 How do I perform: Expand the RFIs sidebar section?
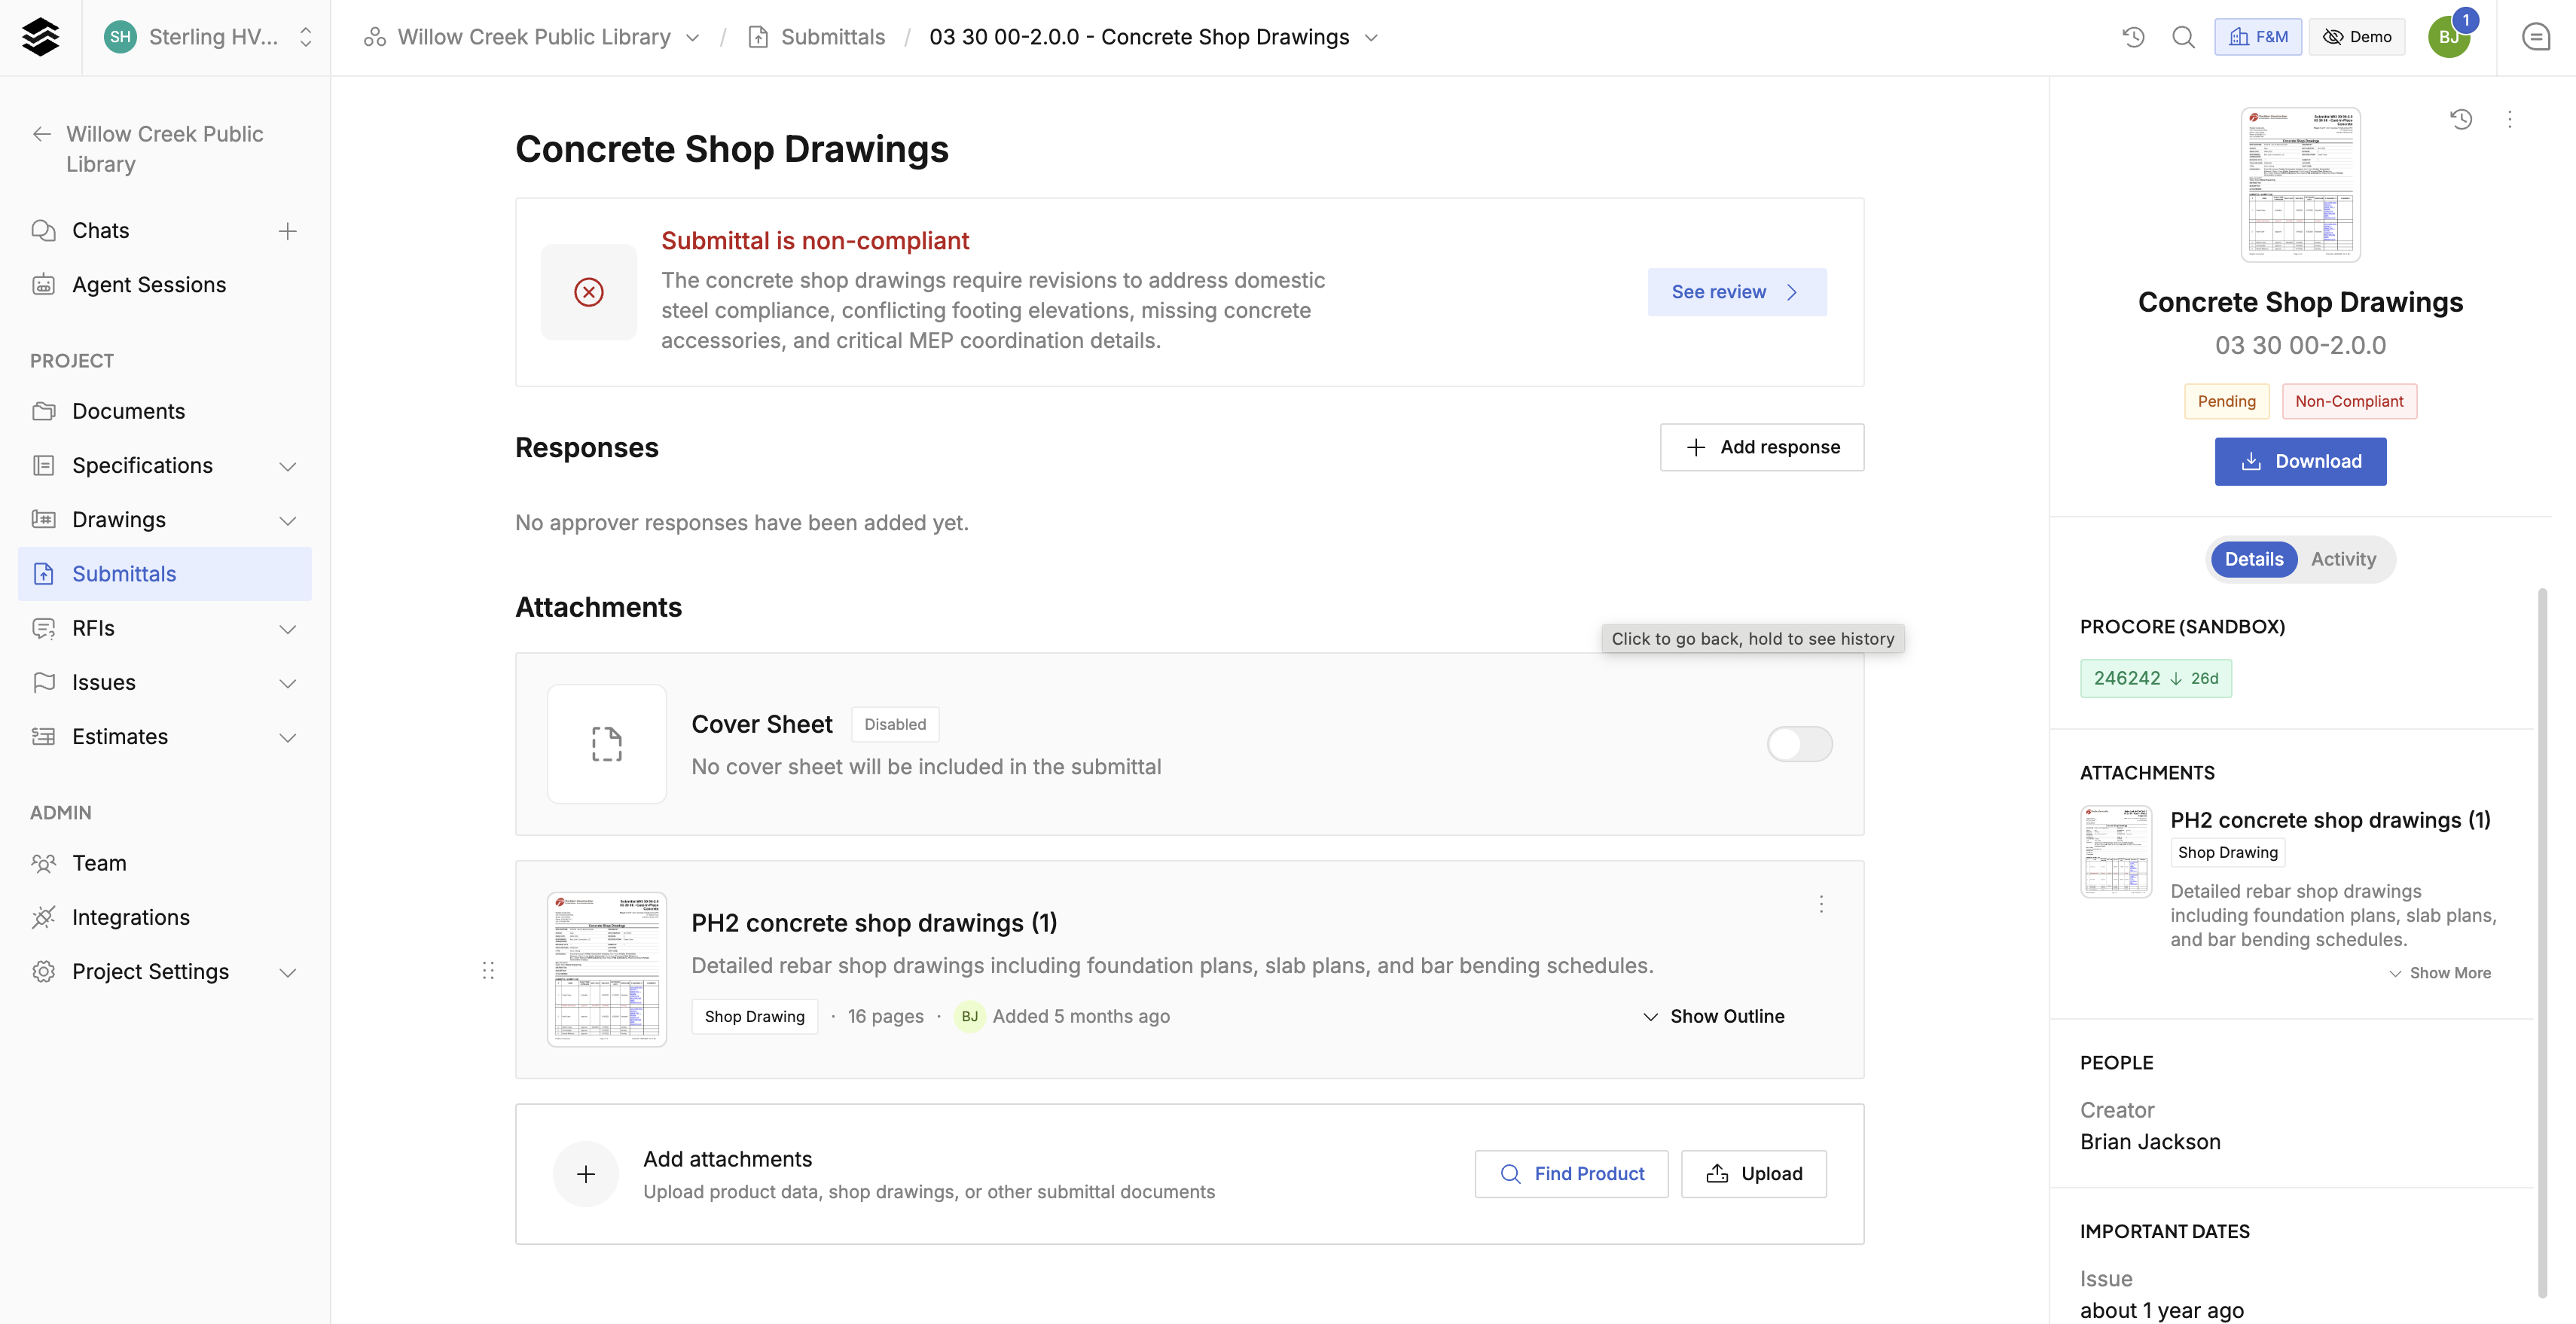tap(287, 629)
